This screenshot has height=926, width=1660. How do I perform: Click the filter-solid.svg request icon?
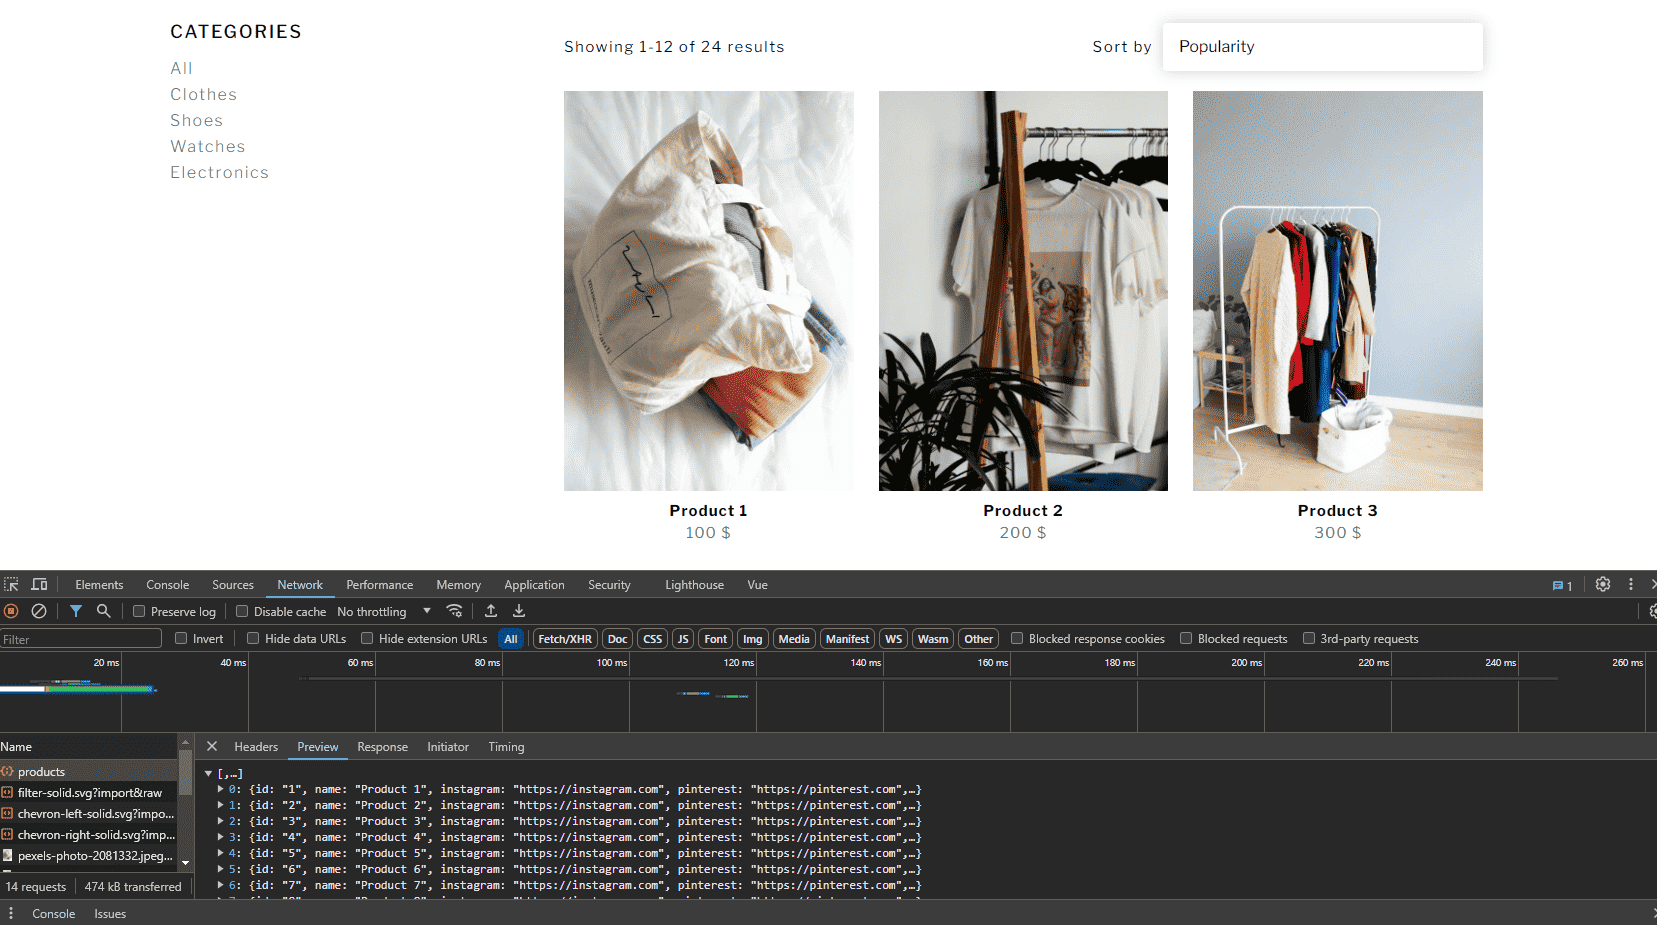[7, 793]
